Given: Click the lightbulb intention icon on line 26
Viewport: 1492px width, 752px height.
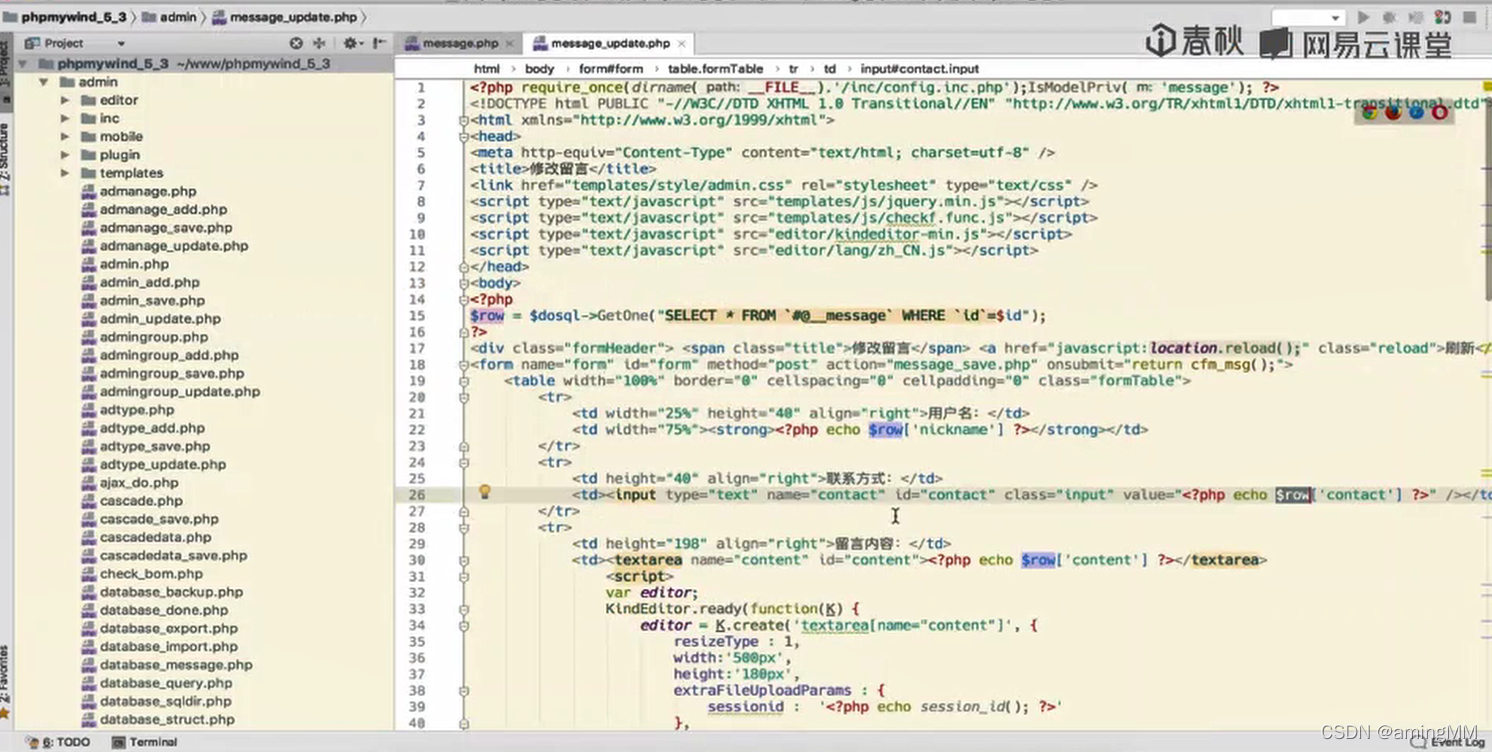Looking at the screenshot, I should coord(485,492).
